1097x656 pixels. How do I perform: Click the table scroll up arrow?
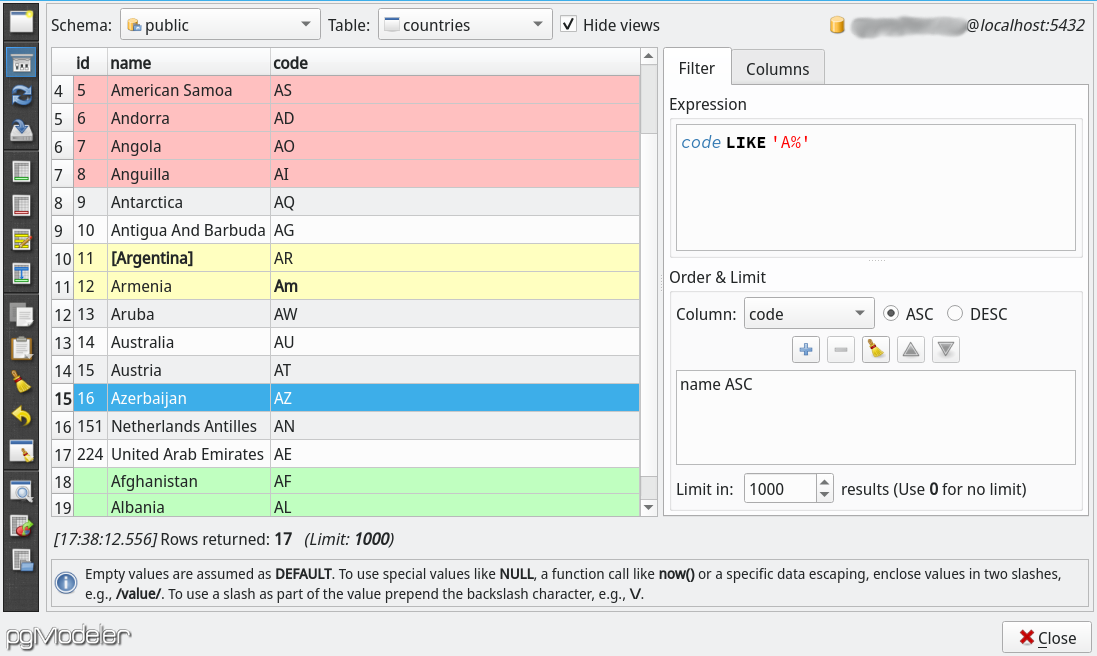[649, 56]
